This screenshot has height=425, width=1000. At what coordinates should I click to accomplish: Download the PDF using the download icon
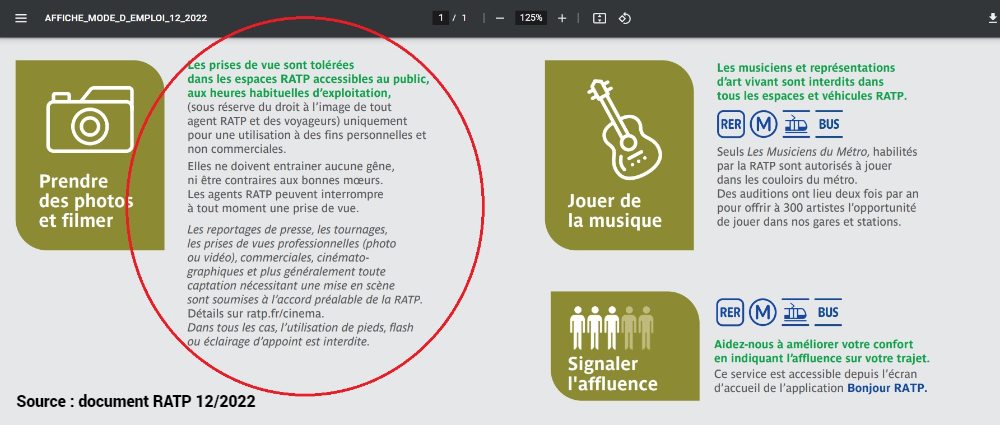coord(979,18)
